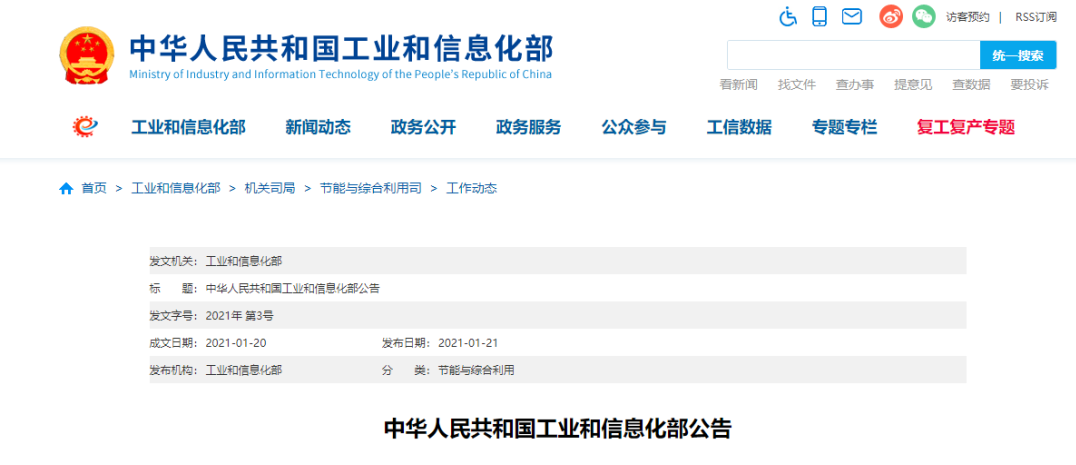Screen dimensions: 1076x465
Task: Click the English ministry name subtitle
Action: [340, 75]
